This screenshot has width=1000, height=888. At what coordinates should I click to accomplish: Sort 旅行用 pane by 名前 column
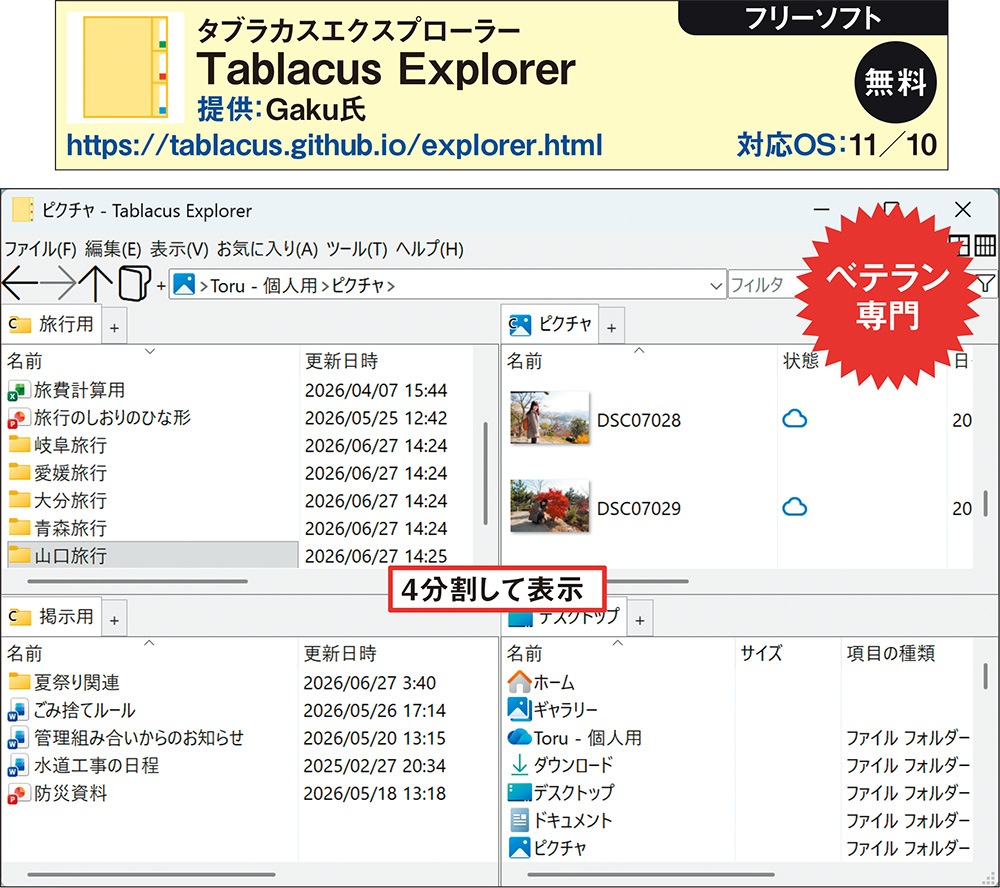pos(151,361)
